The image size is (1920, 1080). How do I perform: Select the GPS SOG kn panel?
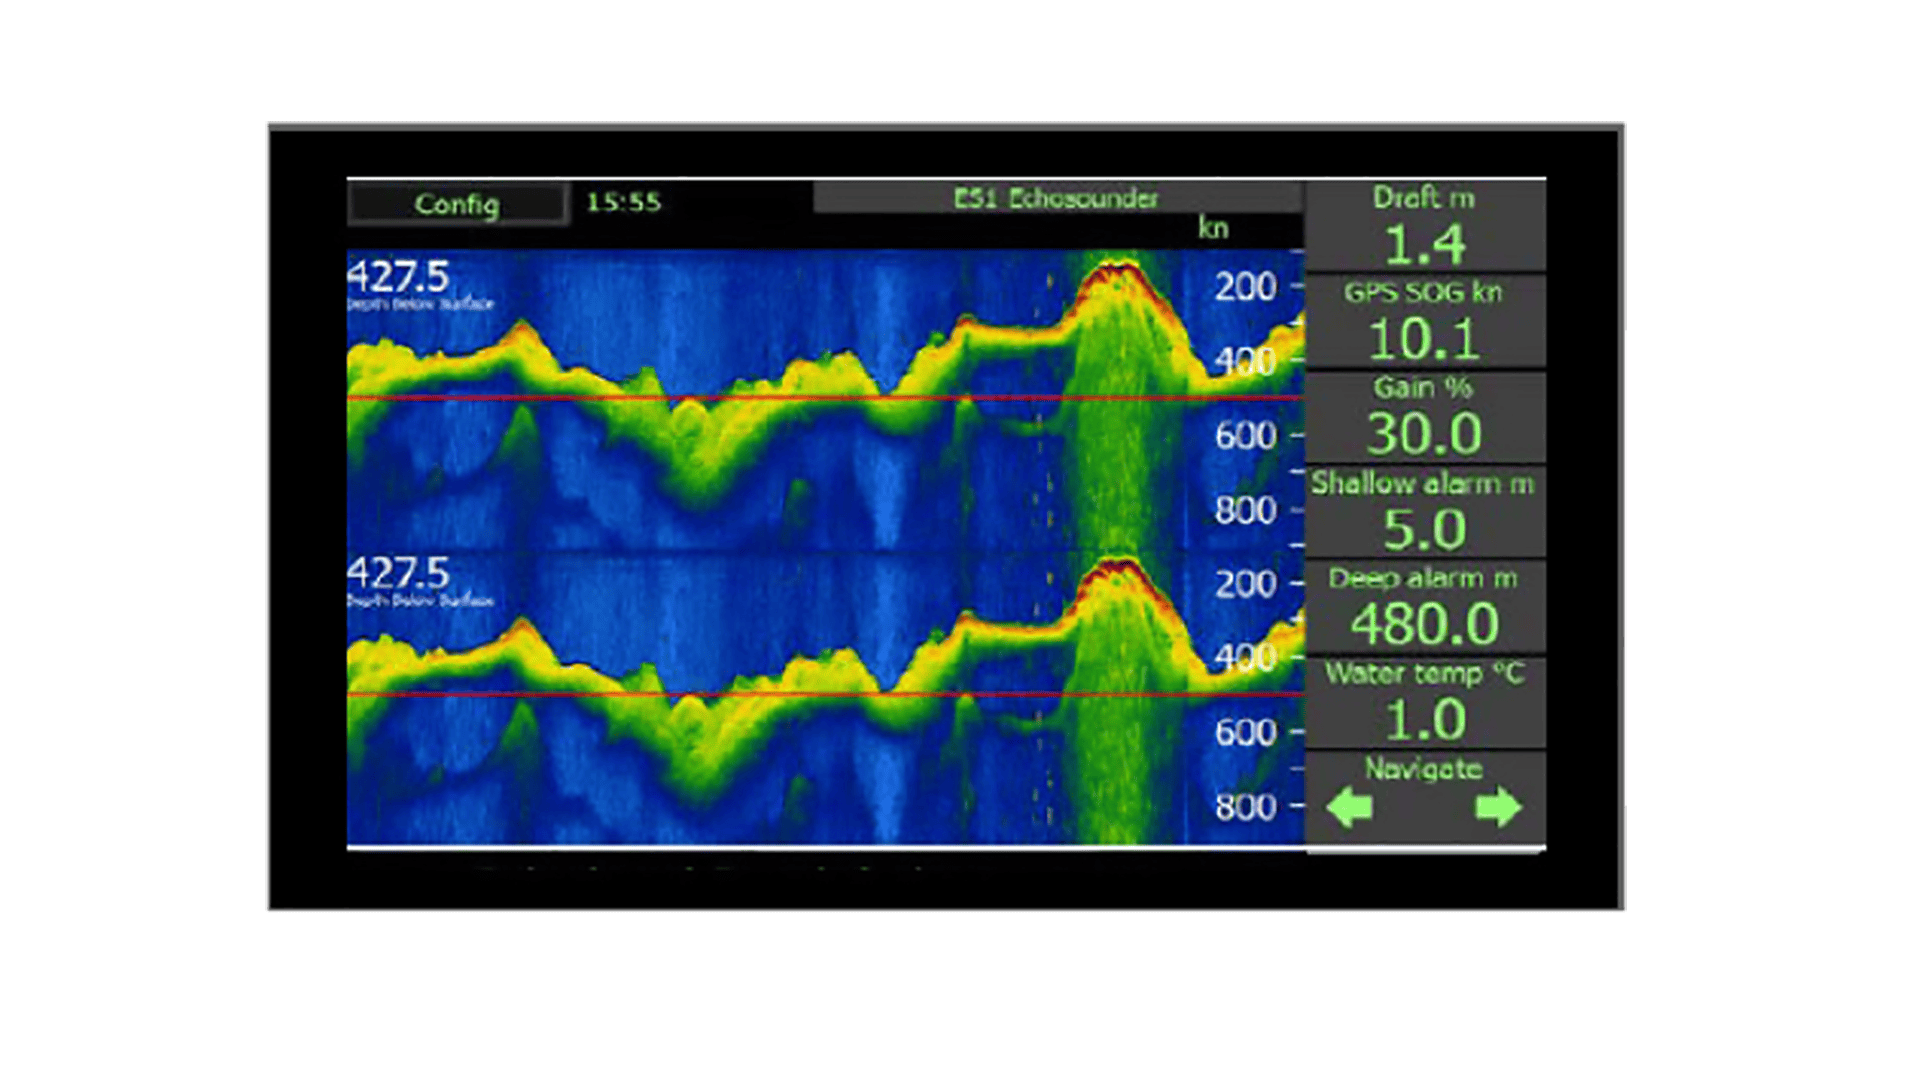pyautogui.click(x=1424, y=321)
